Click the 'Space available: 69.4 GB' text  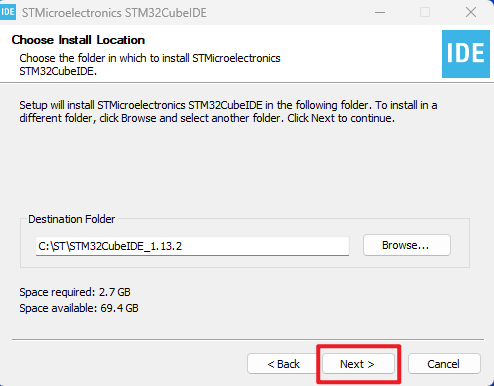click(x=79, y=308)
